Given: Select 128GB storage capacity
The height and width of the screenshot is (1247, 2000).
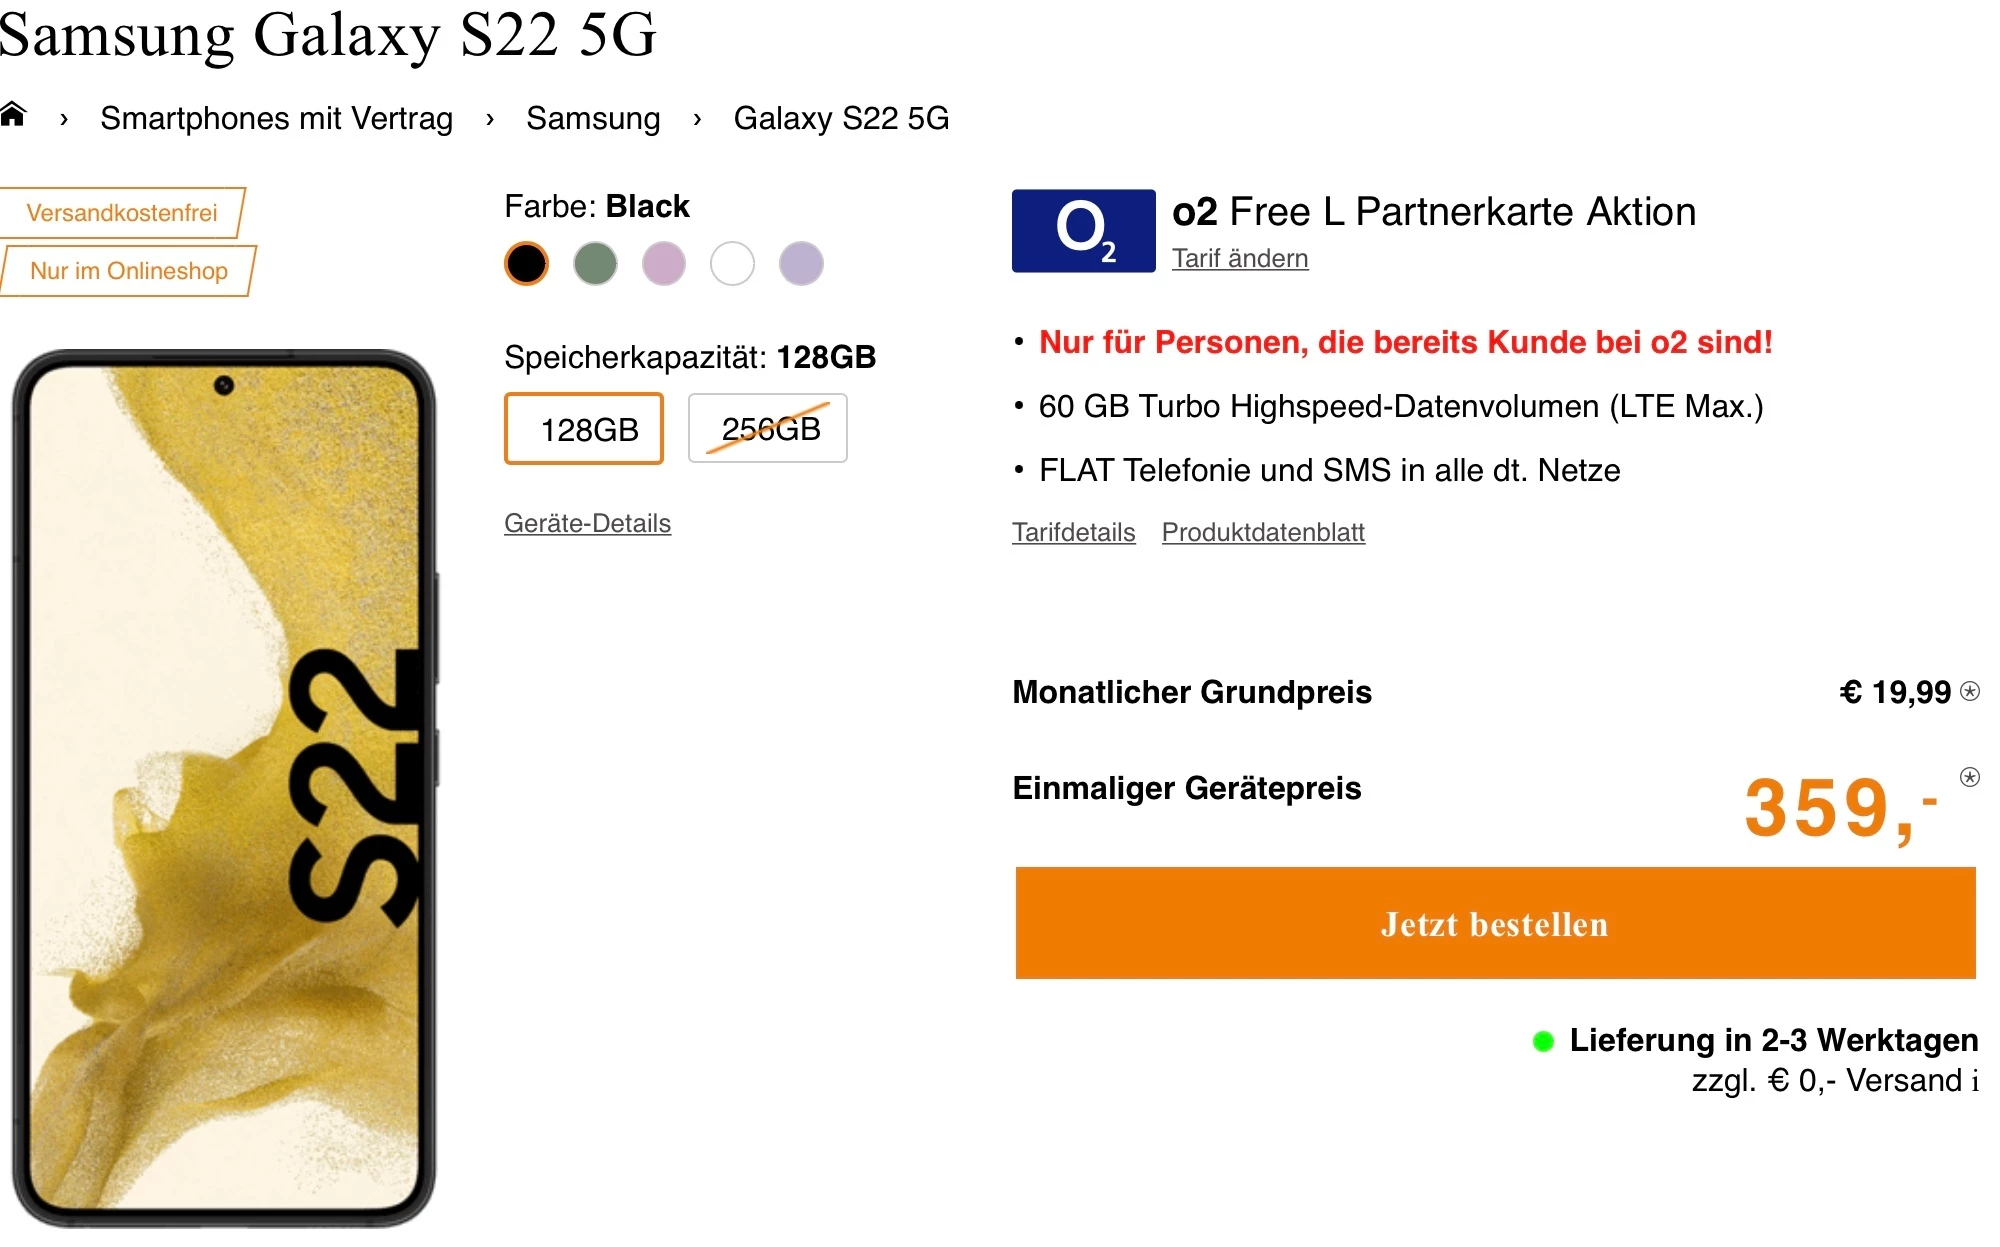Looking at the screenshot, I should coord(584,429).
